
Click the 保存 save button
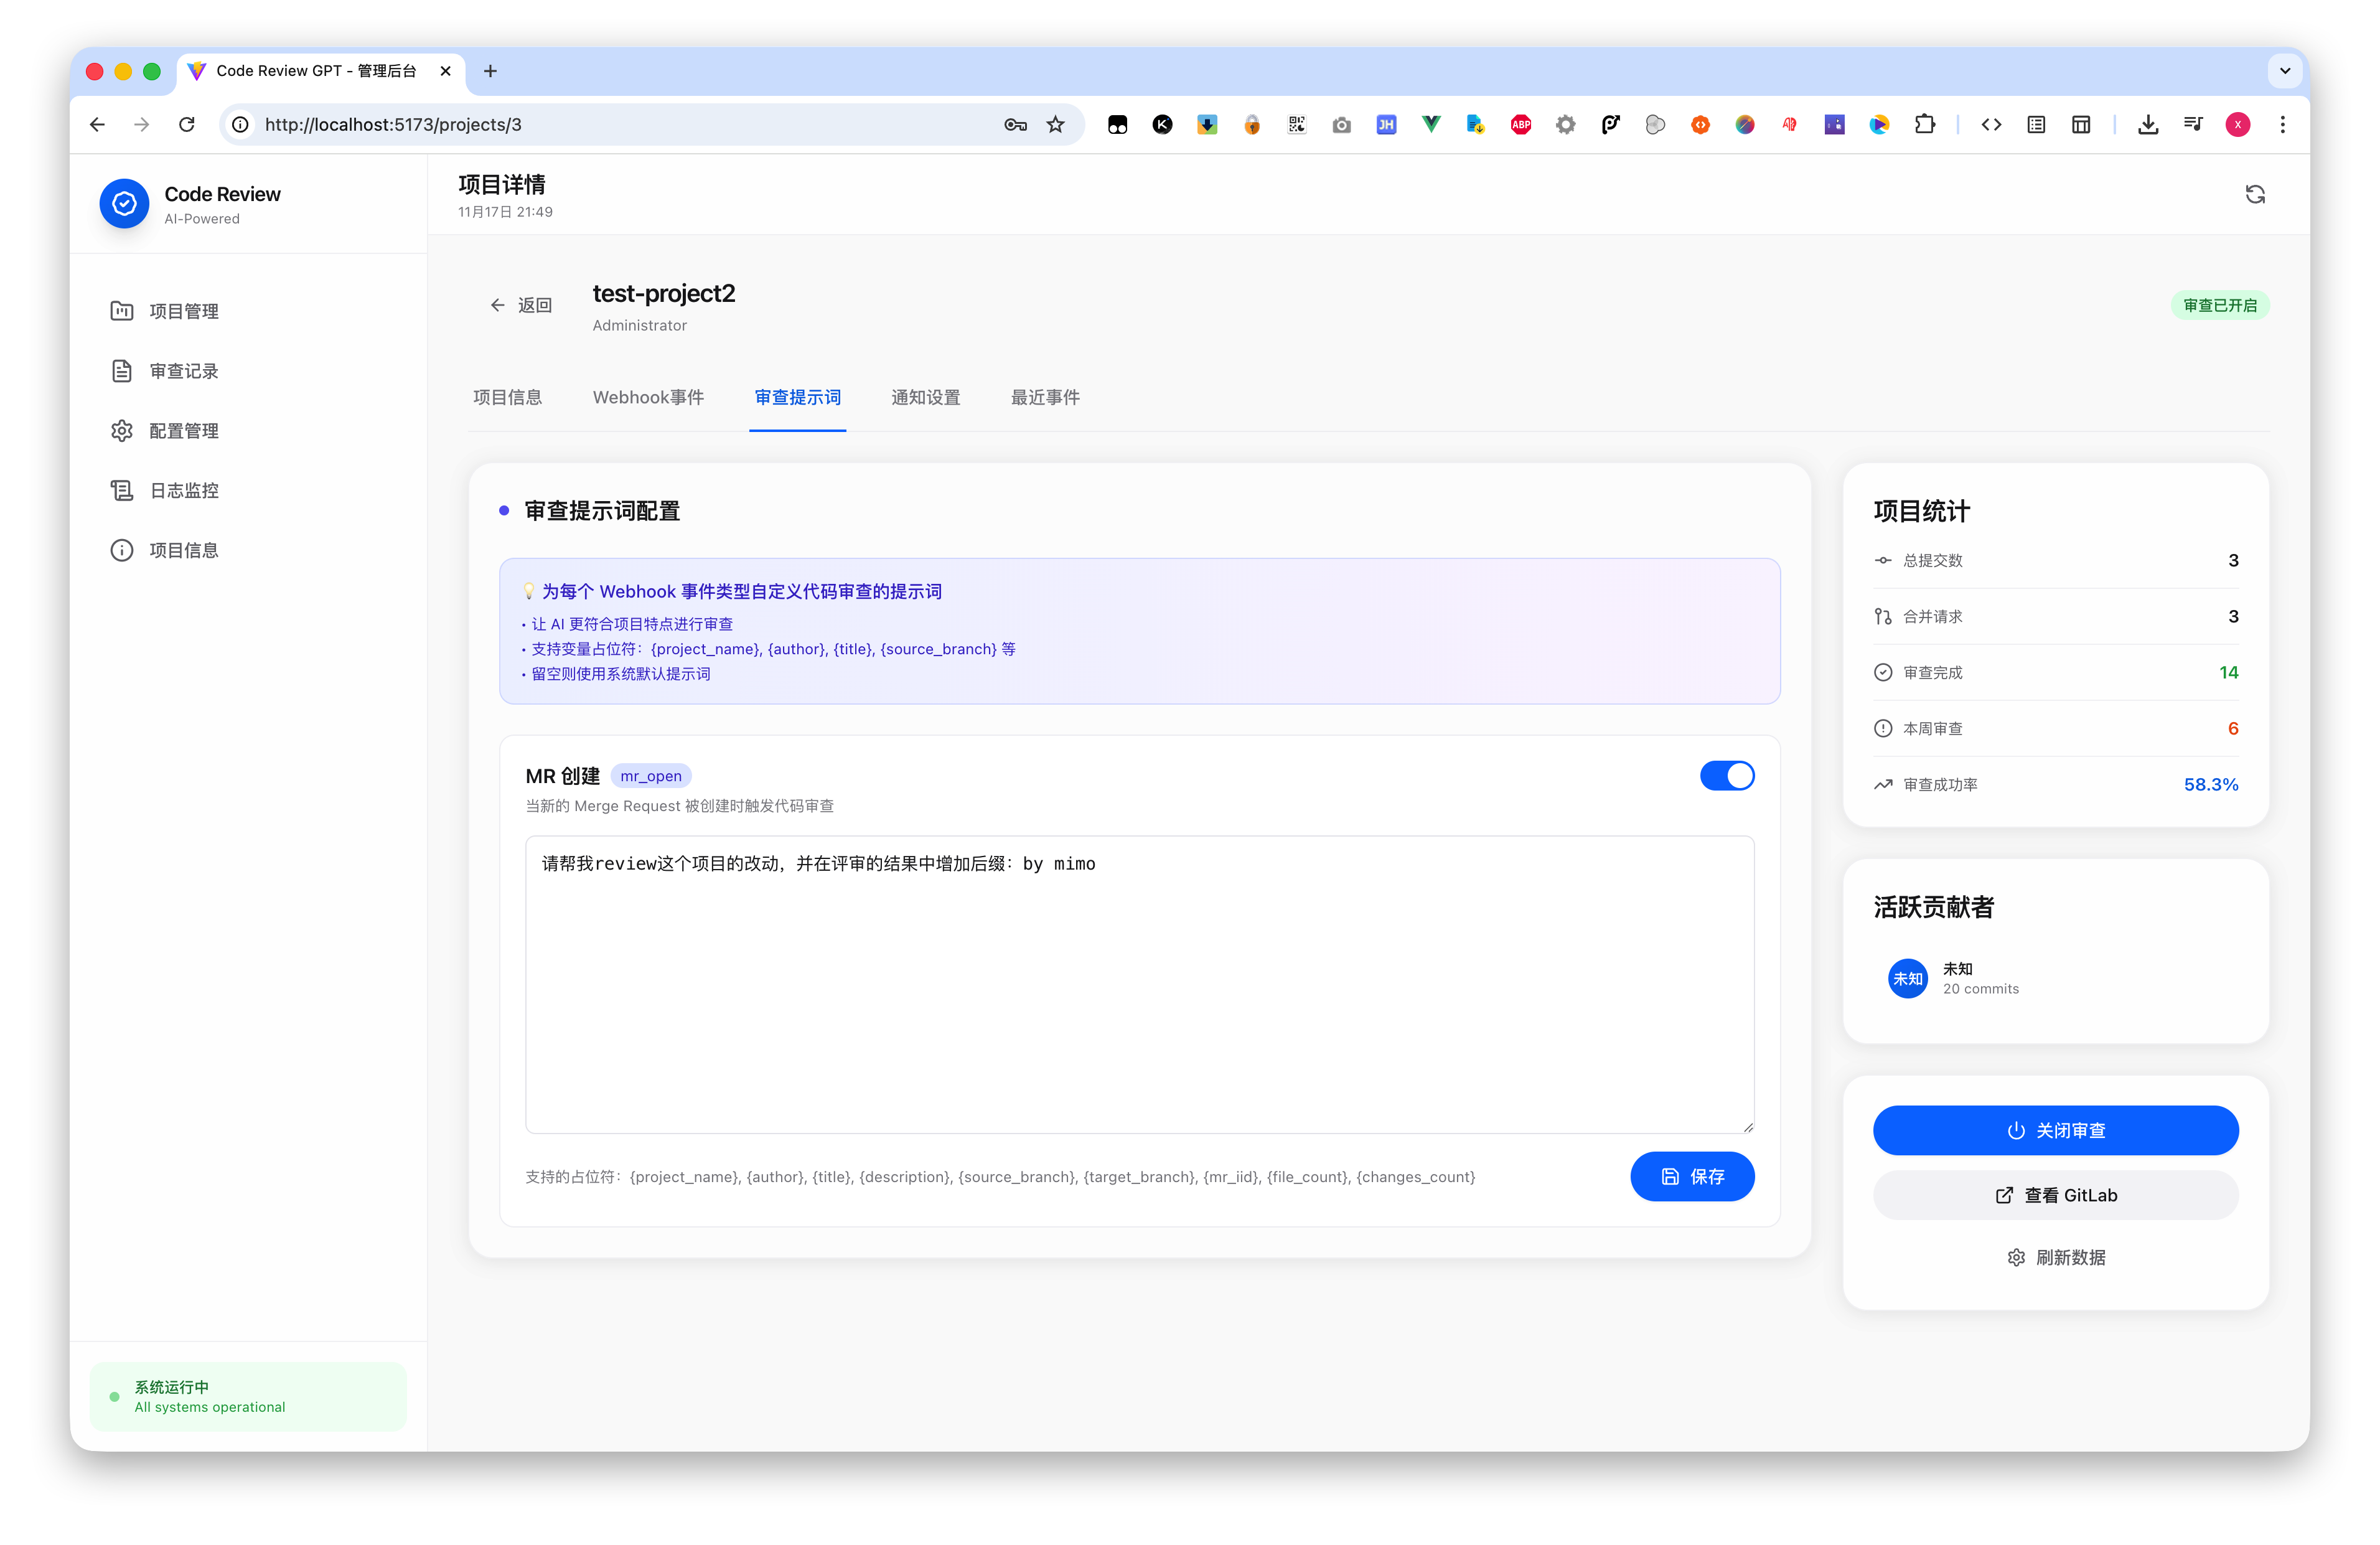(1692, 1176)
